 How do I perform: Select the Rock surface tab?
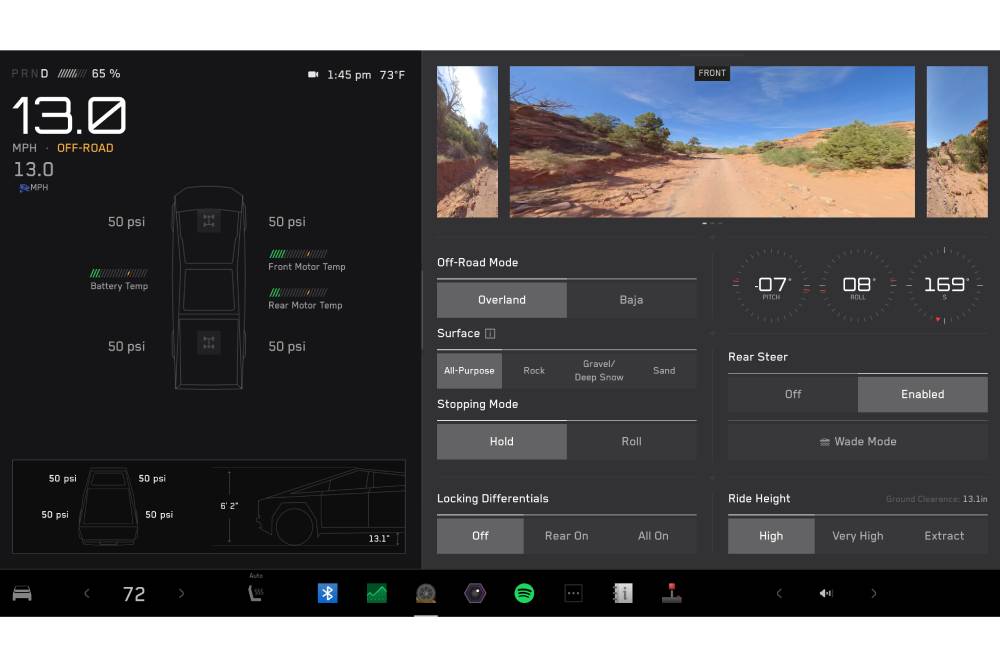pos(534,370)
